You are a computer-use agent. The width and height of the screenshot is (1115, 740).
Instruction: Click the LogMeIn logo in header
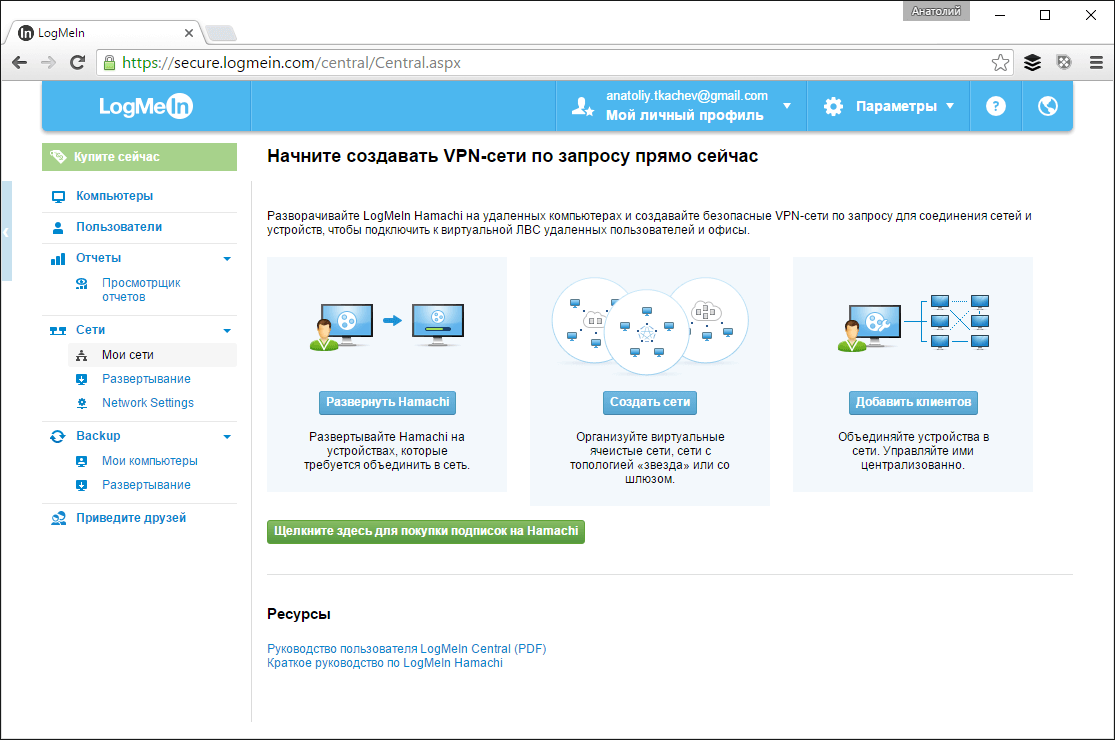[146, 106]
